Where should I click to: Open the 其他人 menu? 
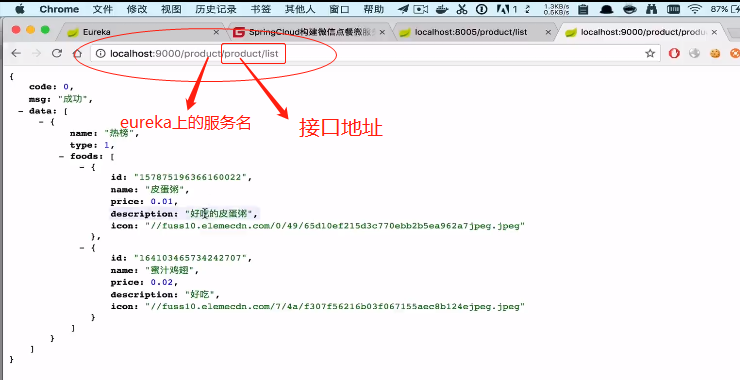click(299, 8)
